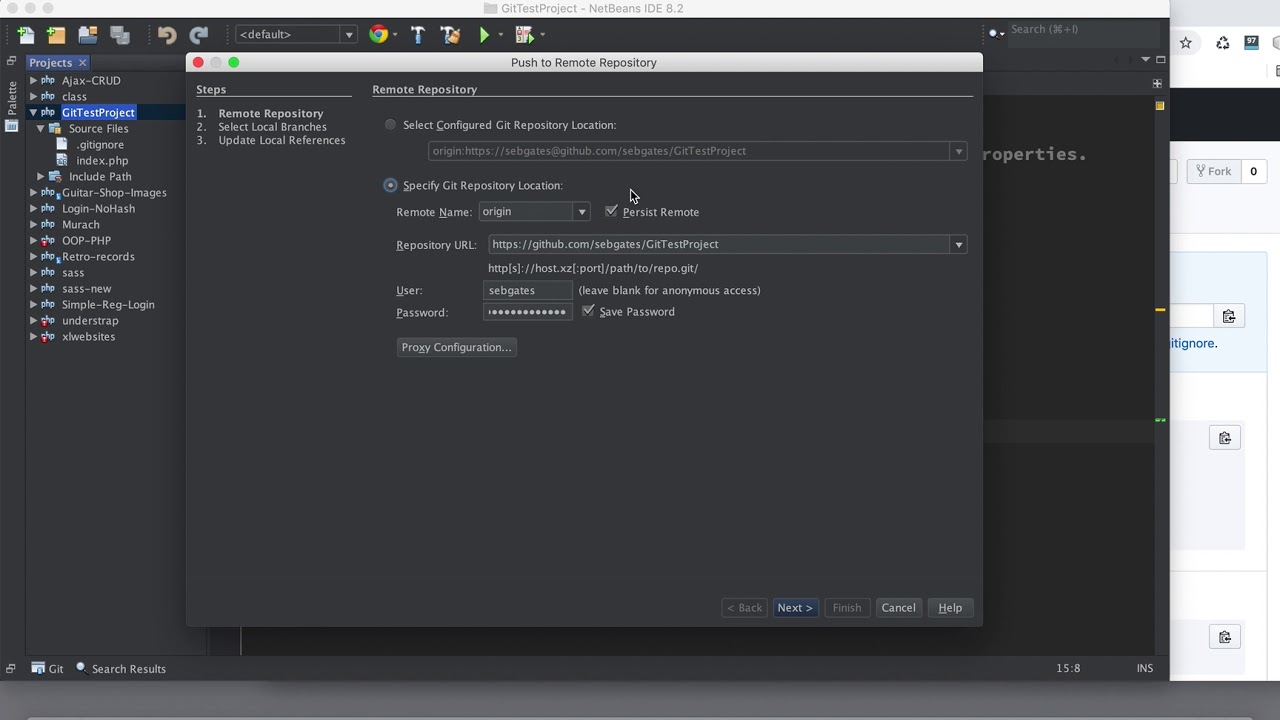The height and width of the screenshot is (720, 1280).
Task: Close the Projects tab with its X
Action: (83, 63)
